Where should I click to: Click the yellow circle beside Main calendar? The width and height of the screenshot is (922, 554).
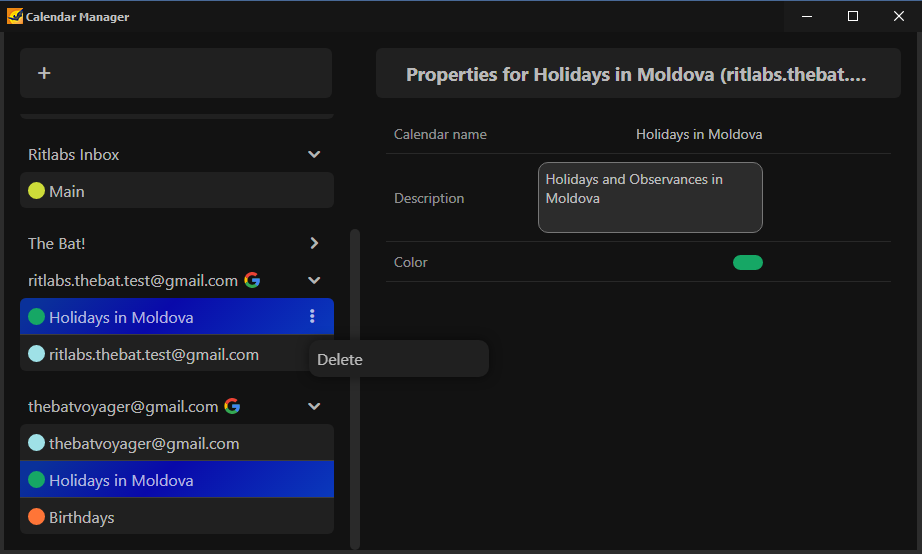click(36, 191)
